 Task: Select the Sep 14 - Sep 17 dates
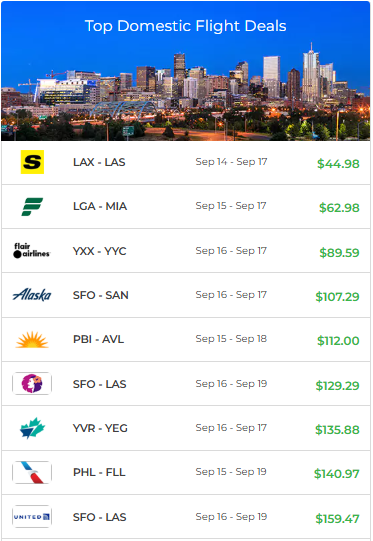coord(232,162)
